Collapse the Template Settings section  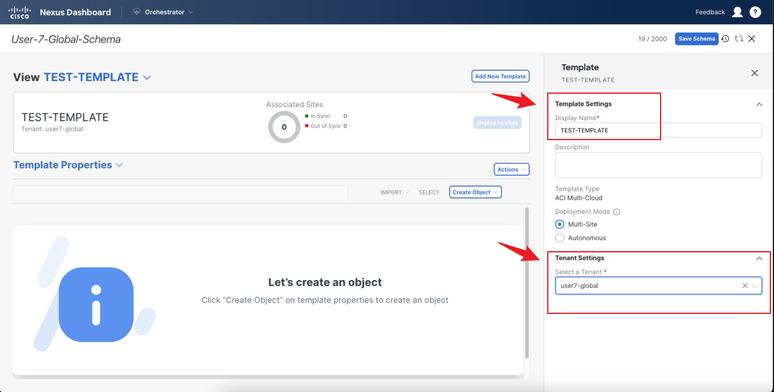point(759,104)
